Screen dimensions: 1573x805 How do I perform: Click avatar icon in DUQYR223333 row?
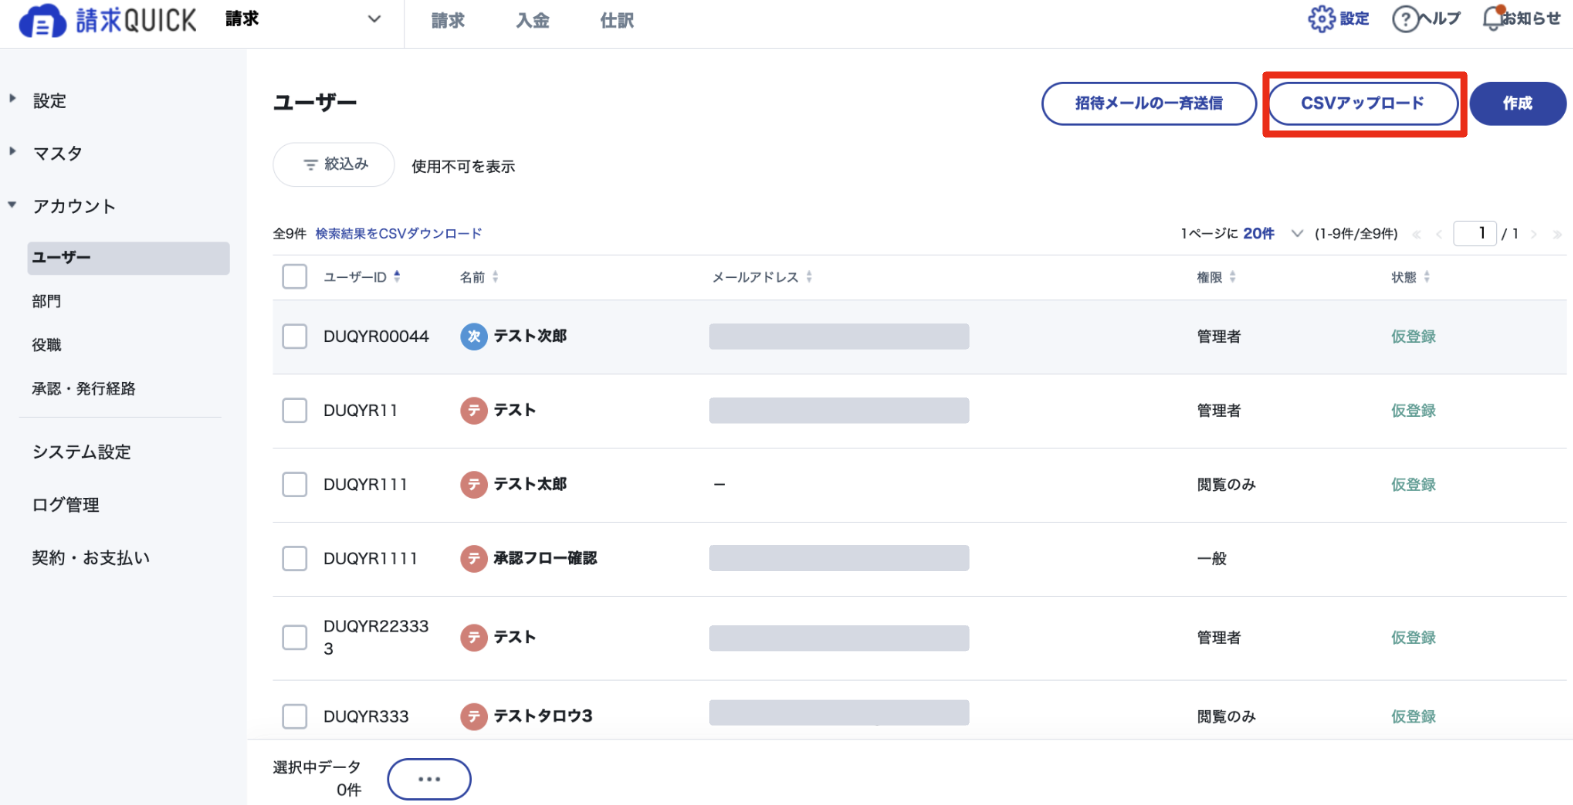point(474,638)
